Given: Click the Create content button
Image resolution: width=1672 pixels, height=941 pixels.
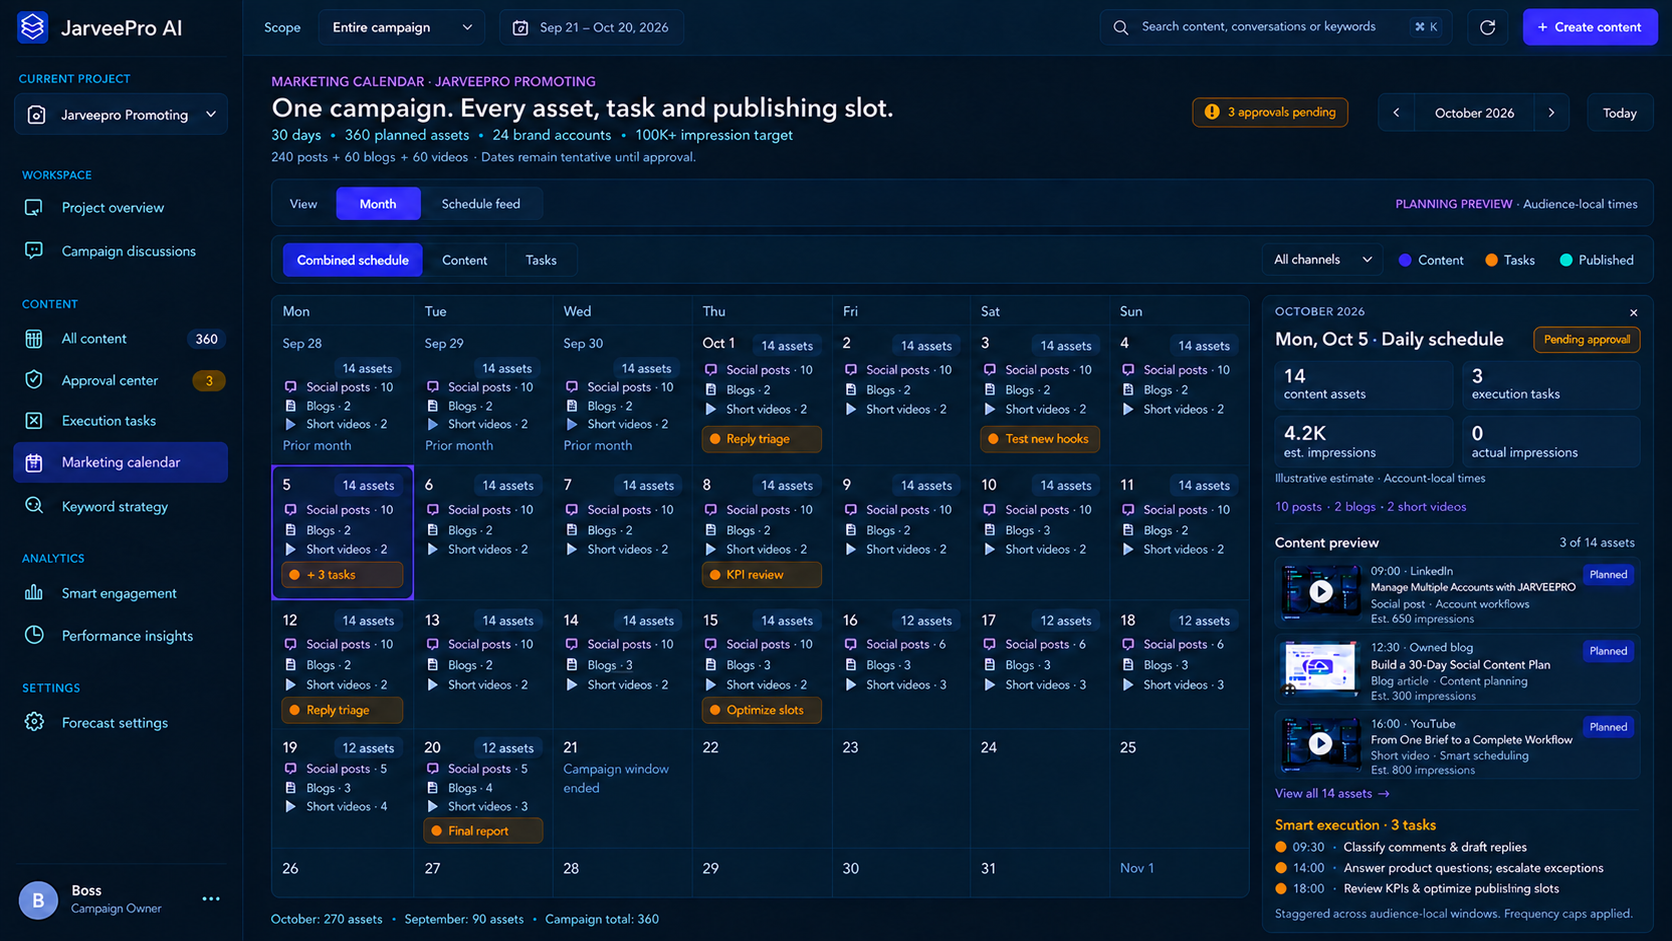Looking at the screenshot, I should [x=1589, y=27].
